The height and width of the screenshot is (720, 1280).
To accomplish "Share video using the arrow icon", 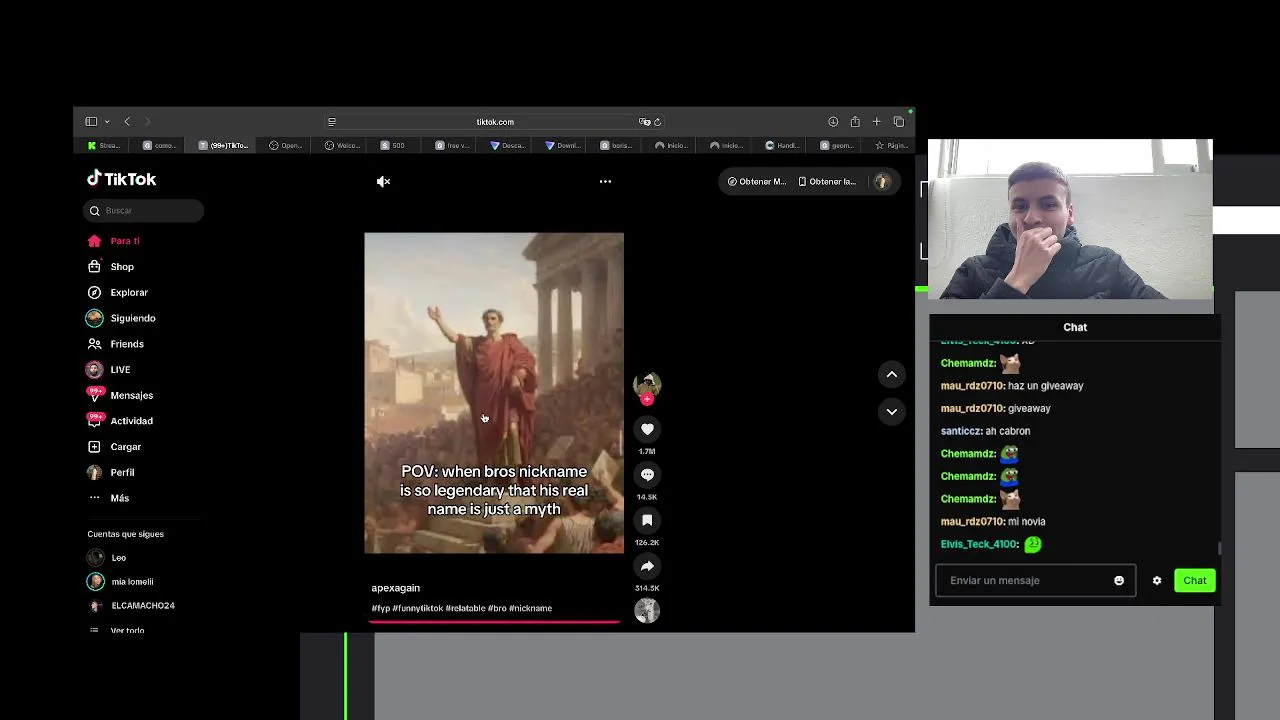I will (647, 566).
